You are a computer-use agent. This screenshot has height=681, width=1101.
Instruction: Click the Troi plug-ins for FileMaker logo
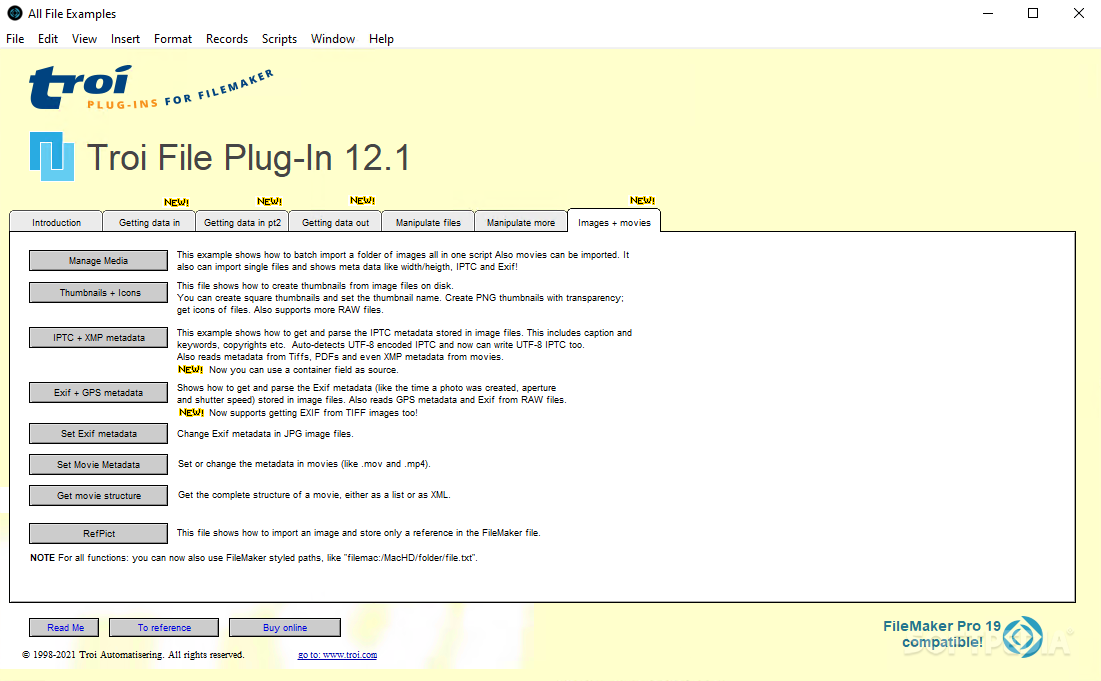point(151,87)
